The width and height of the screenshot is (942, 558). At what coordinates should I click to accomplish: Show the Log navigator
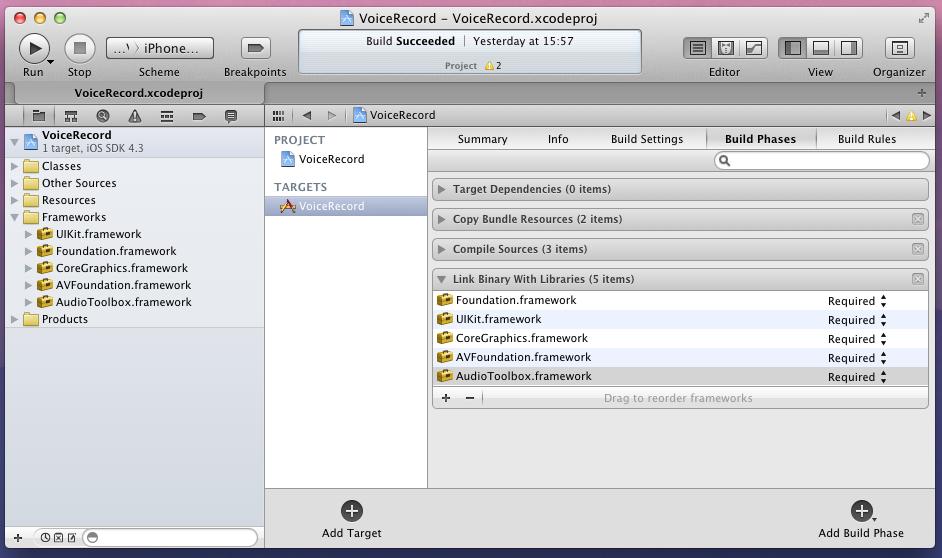click(x=231, y=116)
